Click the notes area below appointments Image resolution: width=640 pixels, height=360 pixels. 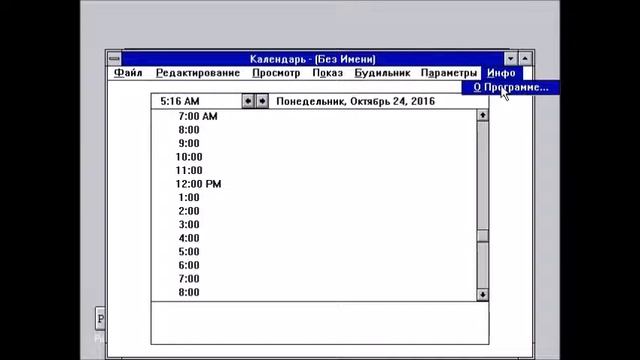[320, 323]
